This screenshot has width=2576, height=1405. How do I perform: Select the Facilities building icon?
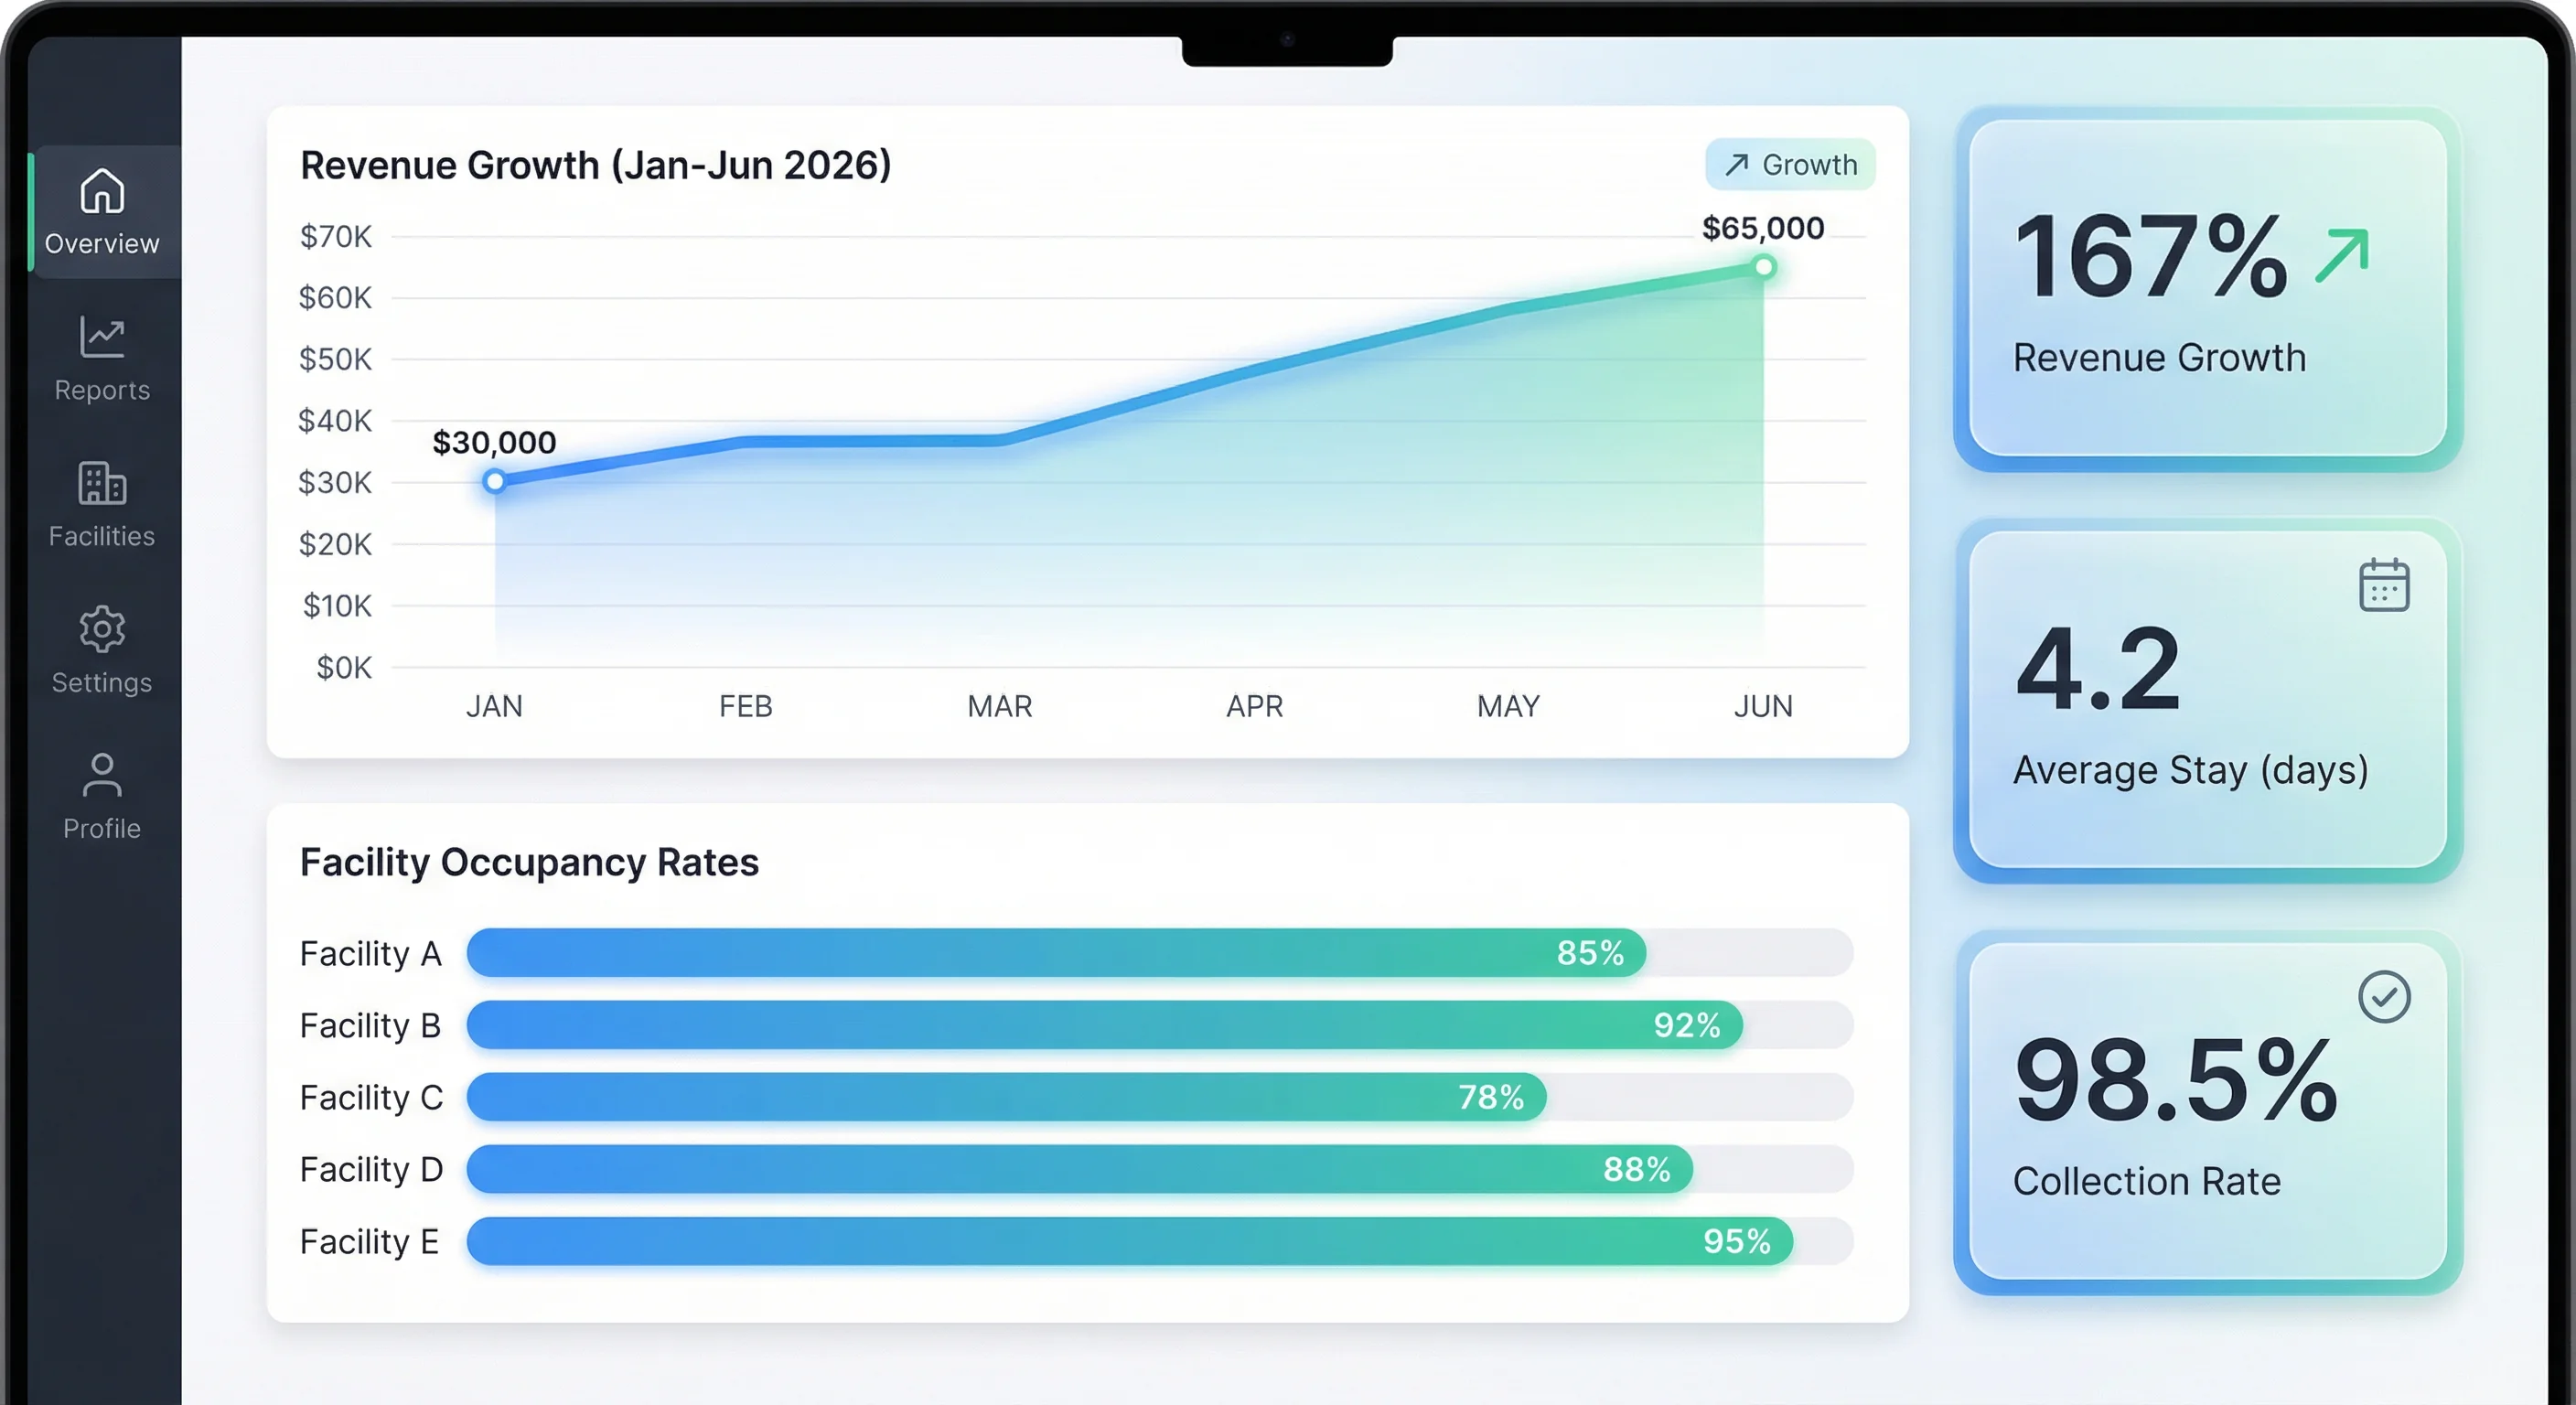pos(102,483)
